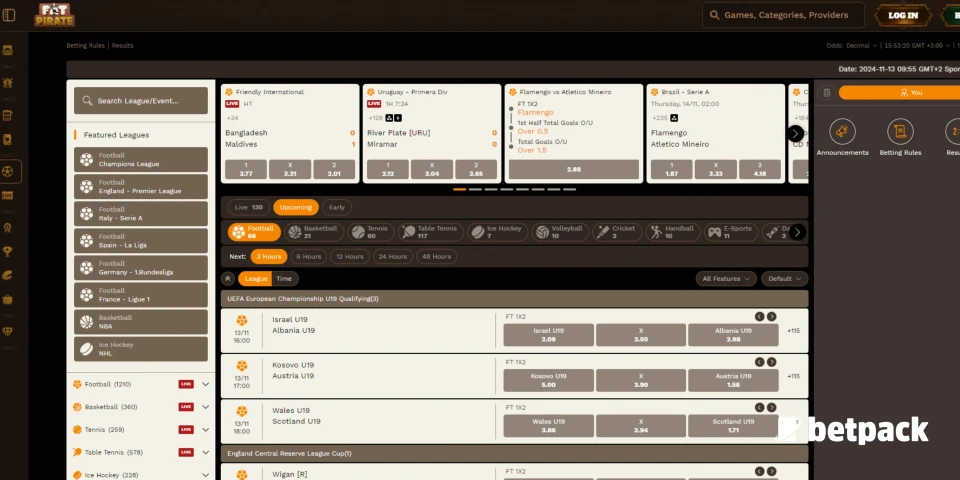Click the LOG IN button
Screen dimensions: 960x480
(903, 15)
